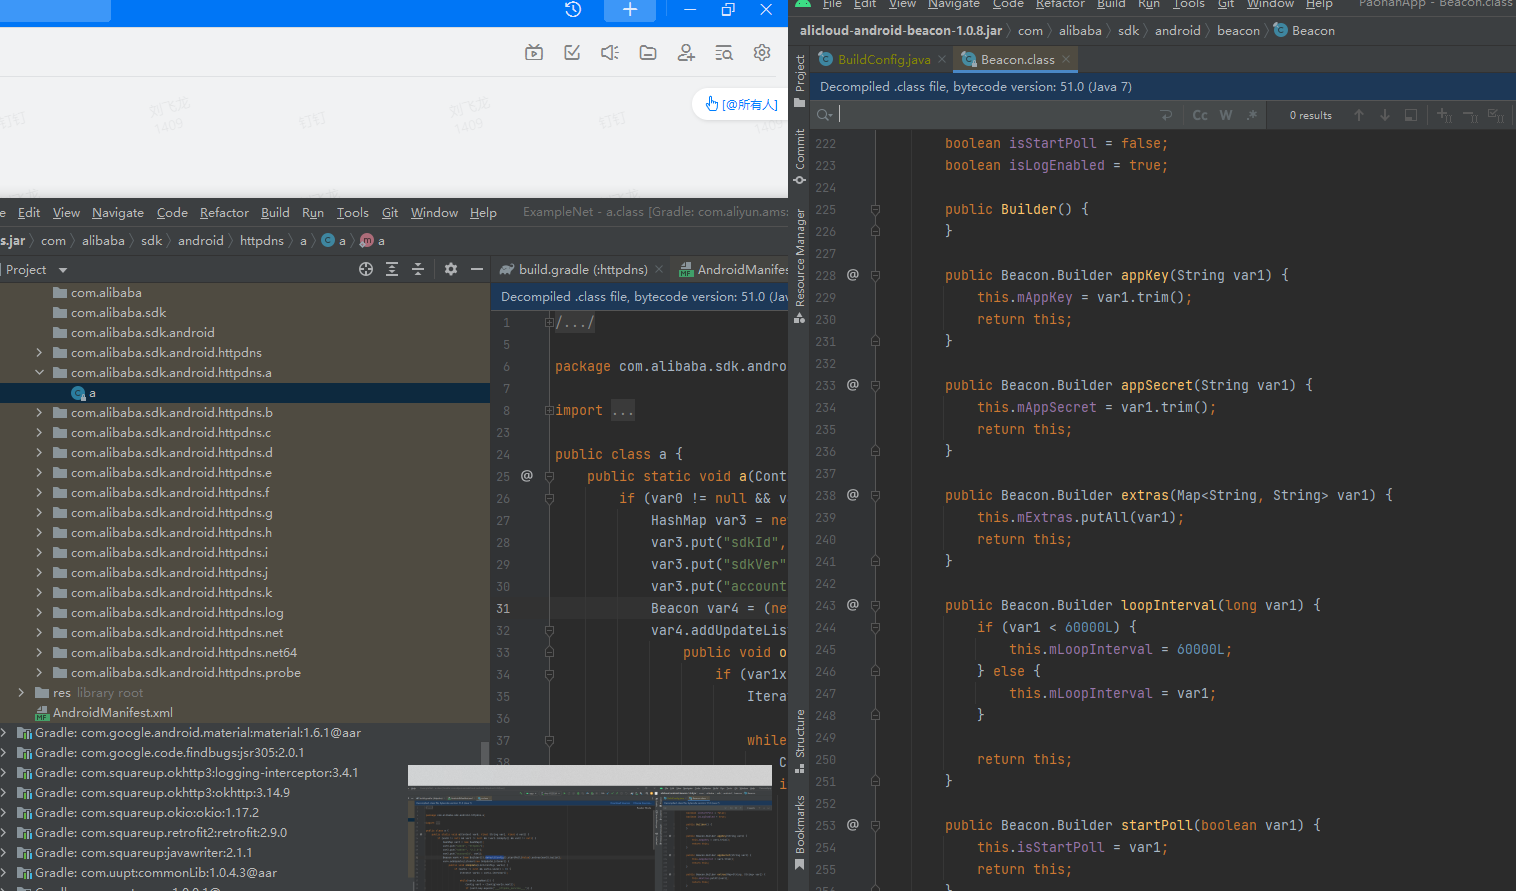Expand the com.alibaba.sdk.android.httpdns.b package
Screen dimensions: 1516x891
(x=39, y=412)
